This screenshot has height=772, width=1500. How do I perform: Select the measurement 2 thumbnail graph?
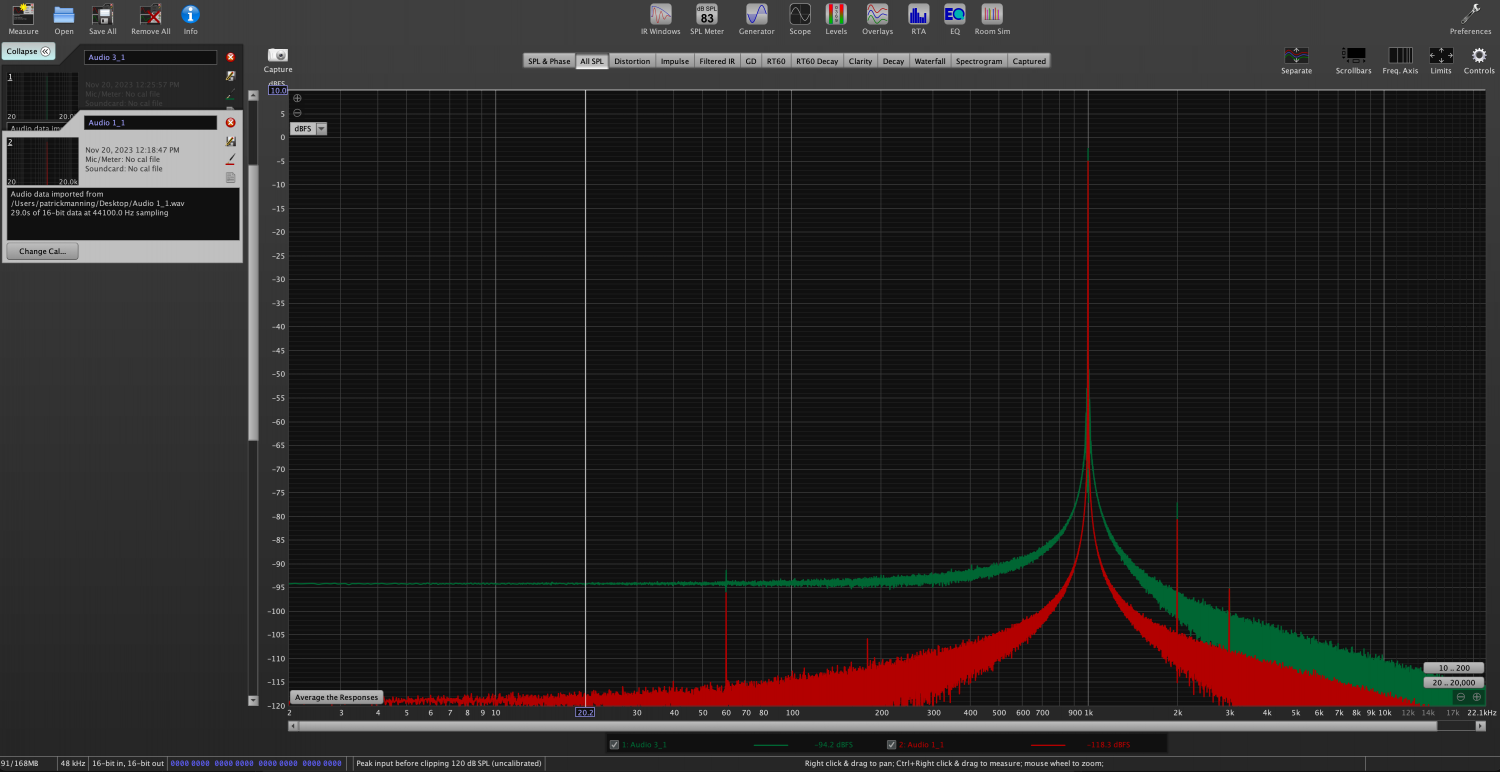(x=43, y=160)
